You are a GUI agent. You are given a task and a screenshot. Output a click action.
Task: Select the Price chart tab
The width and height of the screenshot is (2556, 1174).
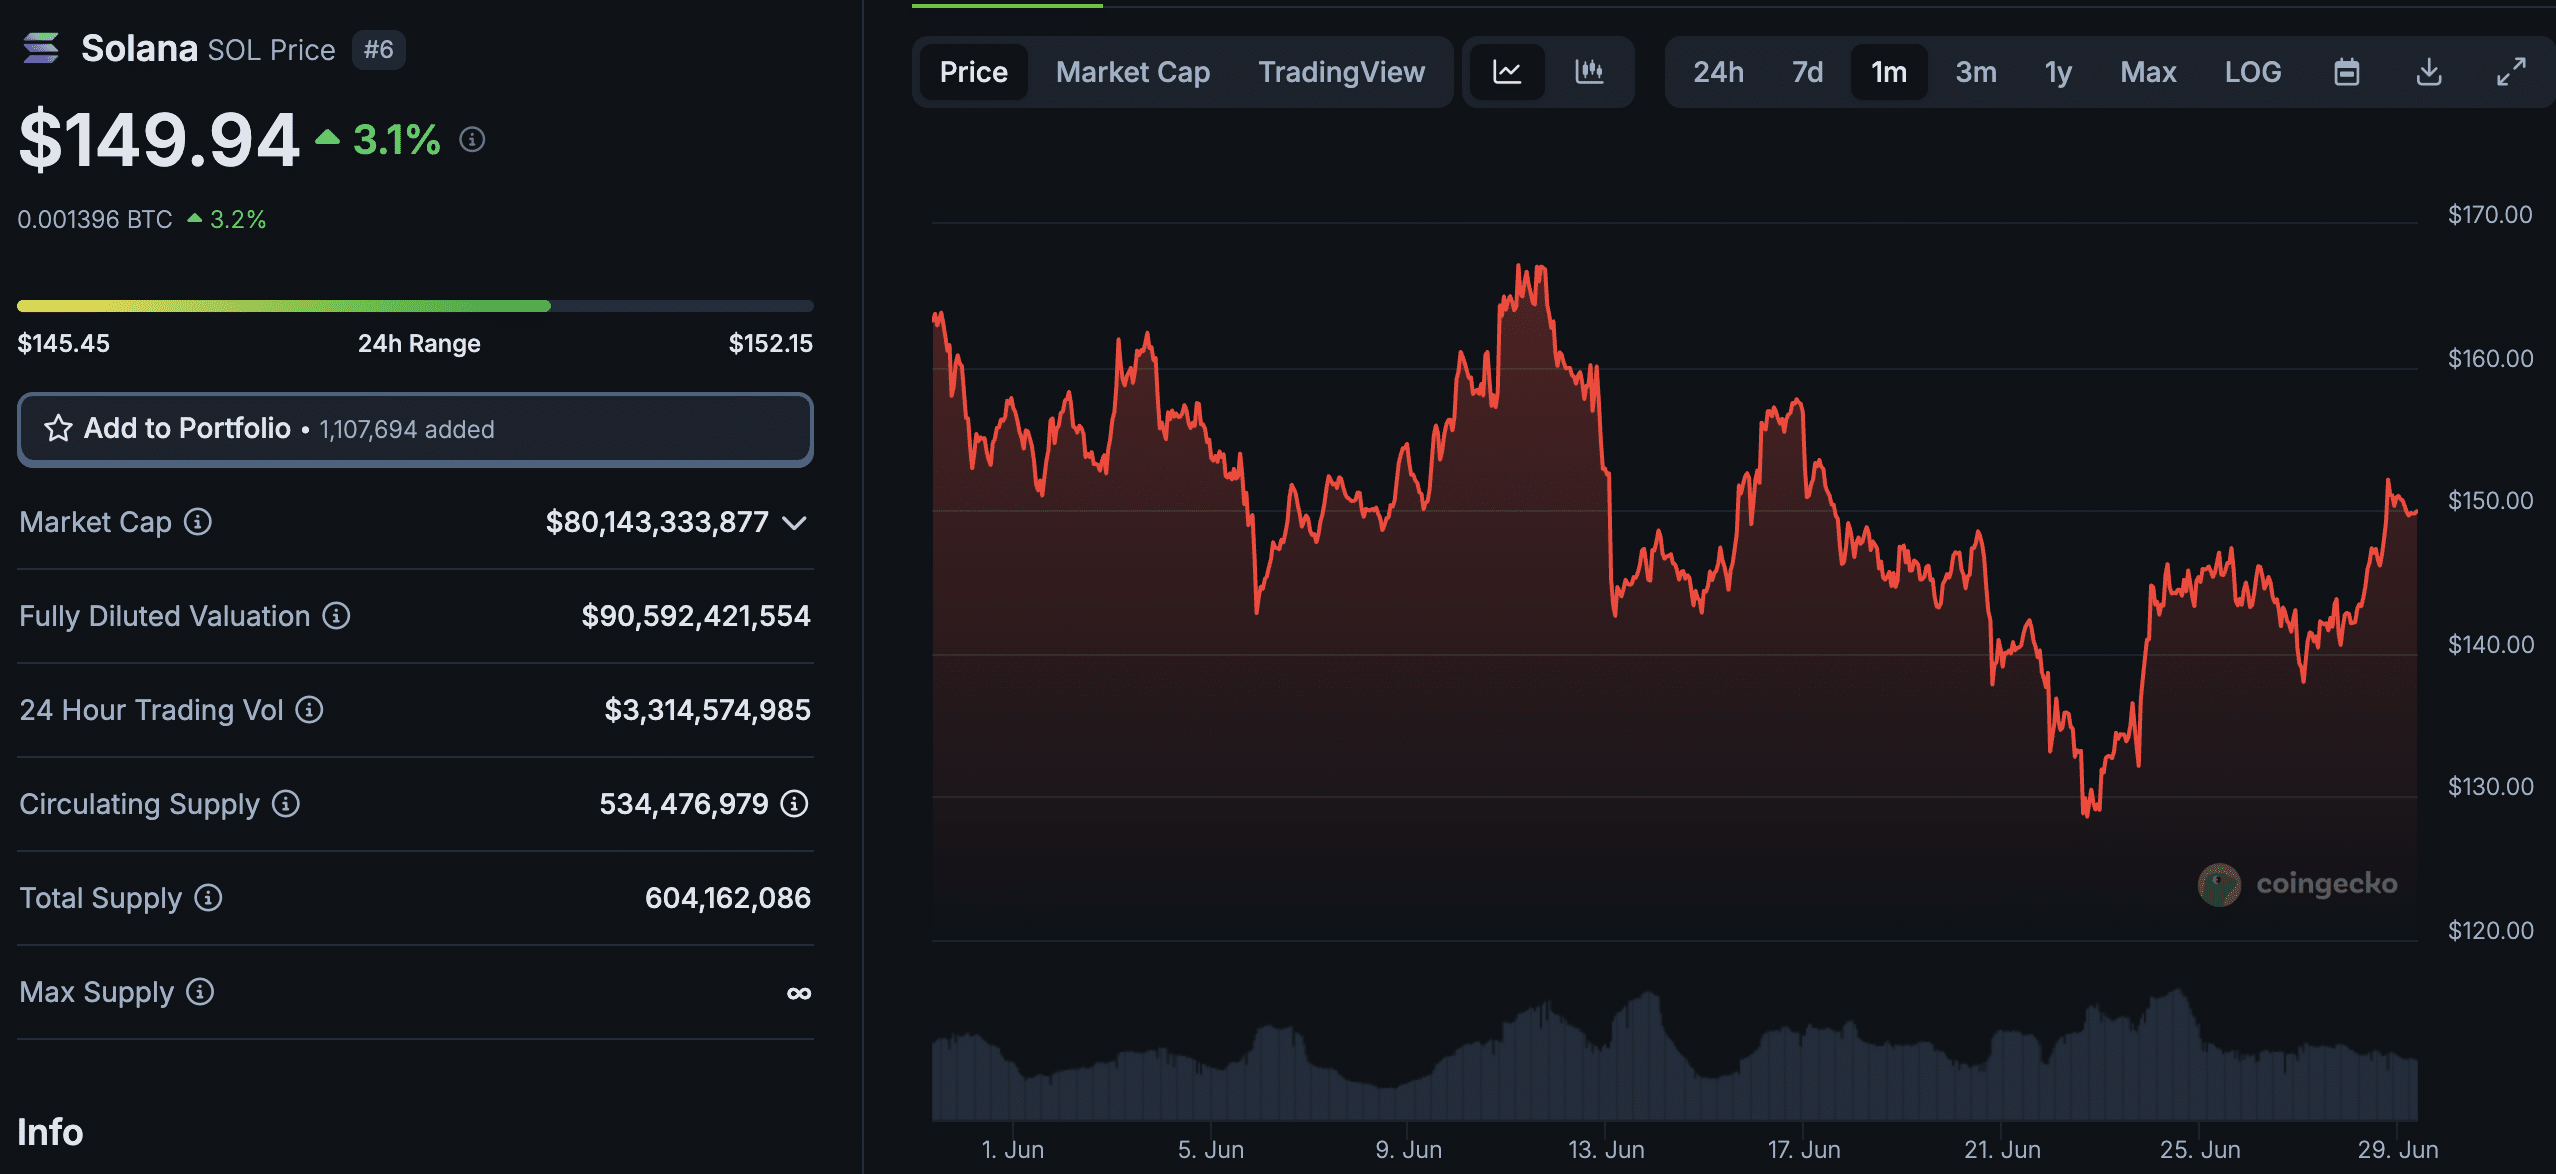click(x=973, y=72)
